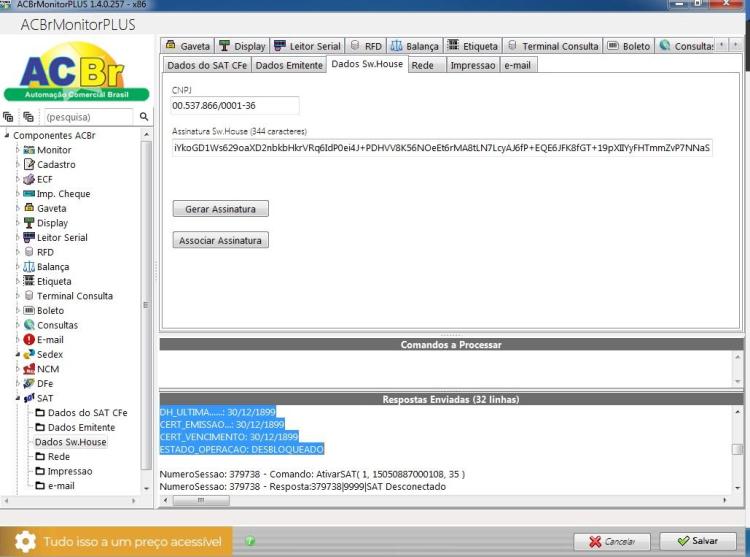Image resolution: width=750 pixels, height=557 pixels.
Task: Click the Boleto icon in the tree
Action: [29, 310]
